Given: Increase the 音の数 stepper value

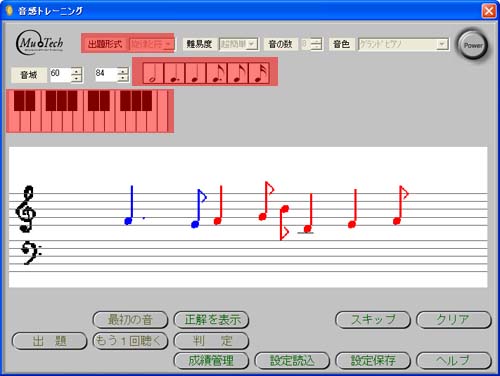Looking at the screenshot, I should 317,41.
